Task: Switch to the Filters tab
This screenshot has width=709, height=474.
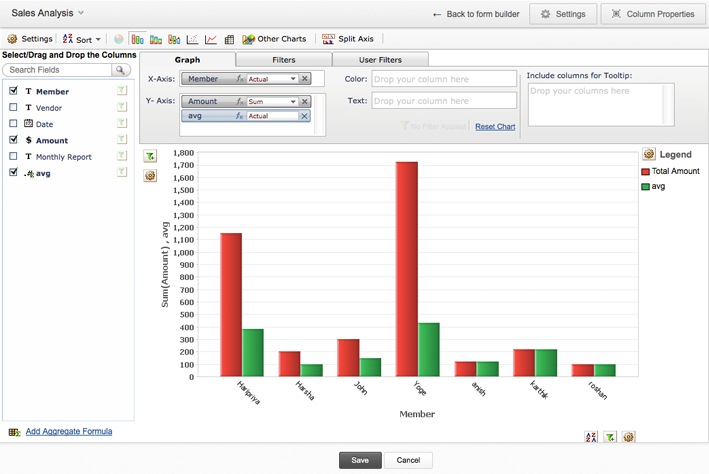Action: point(284,60)
